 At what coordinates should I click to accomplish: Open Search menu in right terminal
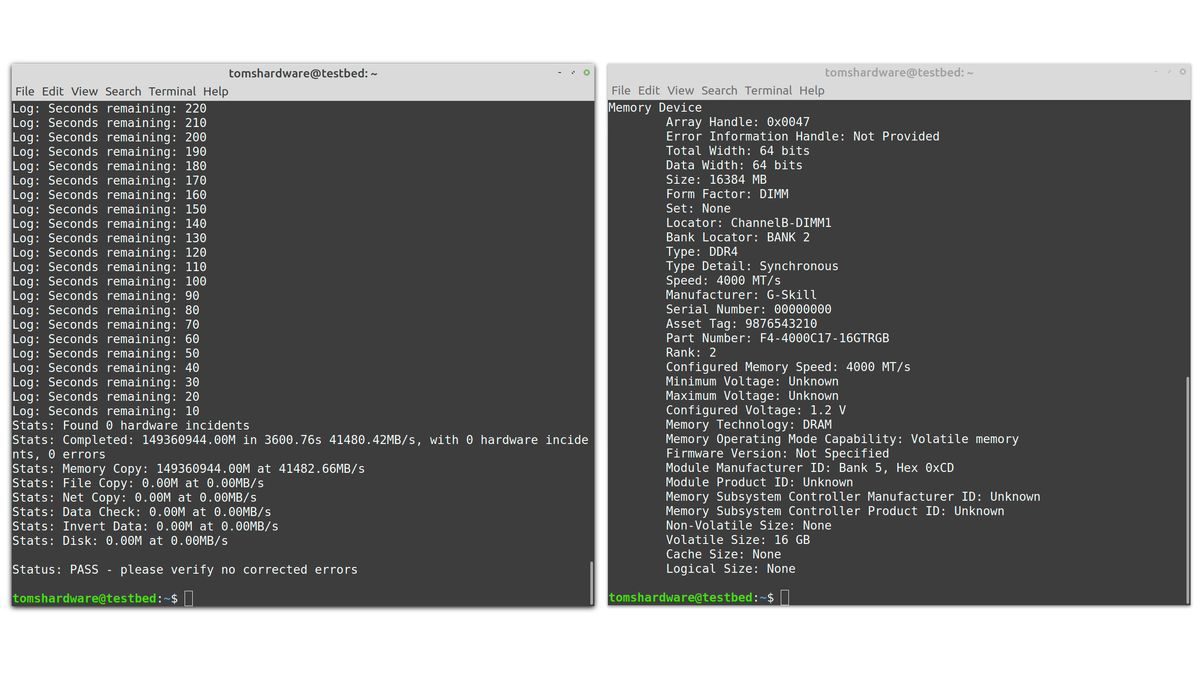[719, 90]
